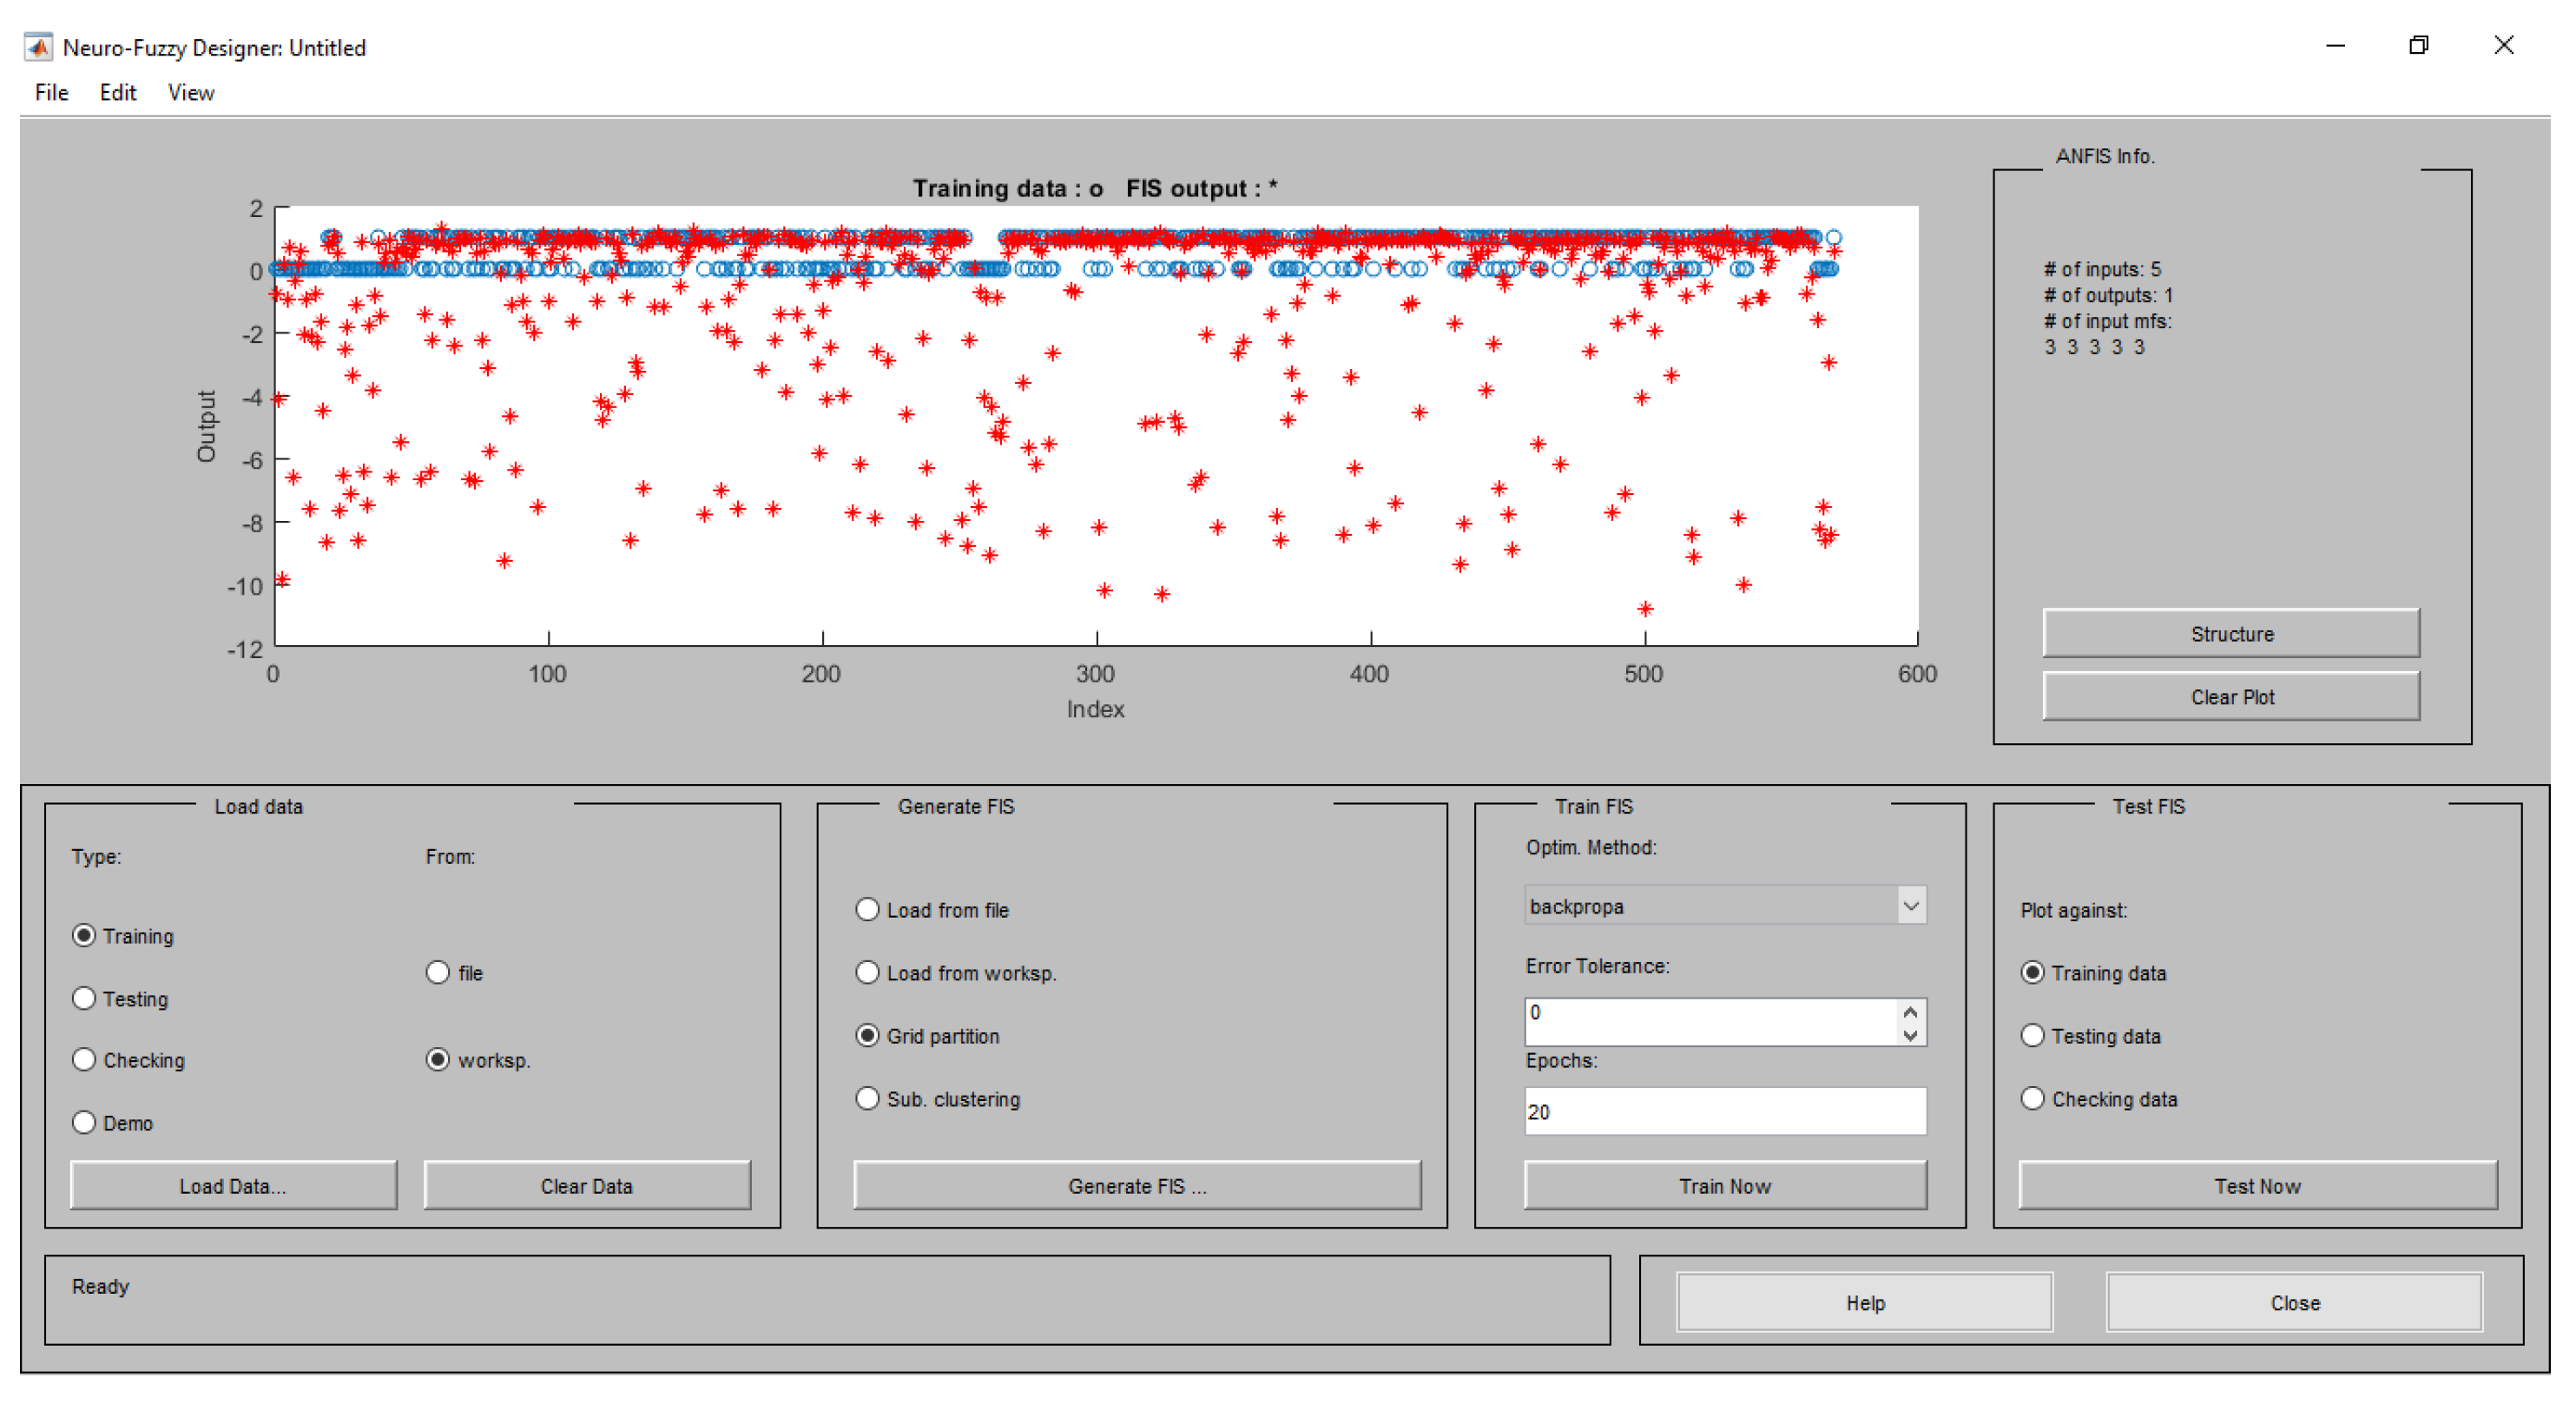Open the File menu
Image resolution: width=2576 pixels, height=1404 pixels.
tap(51, 93)
